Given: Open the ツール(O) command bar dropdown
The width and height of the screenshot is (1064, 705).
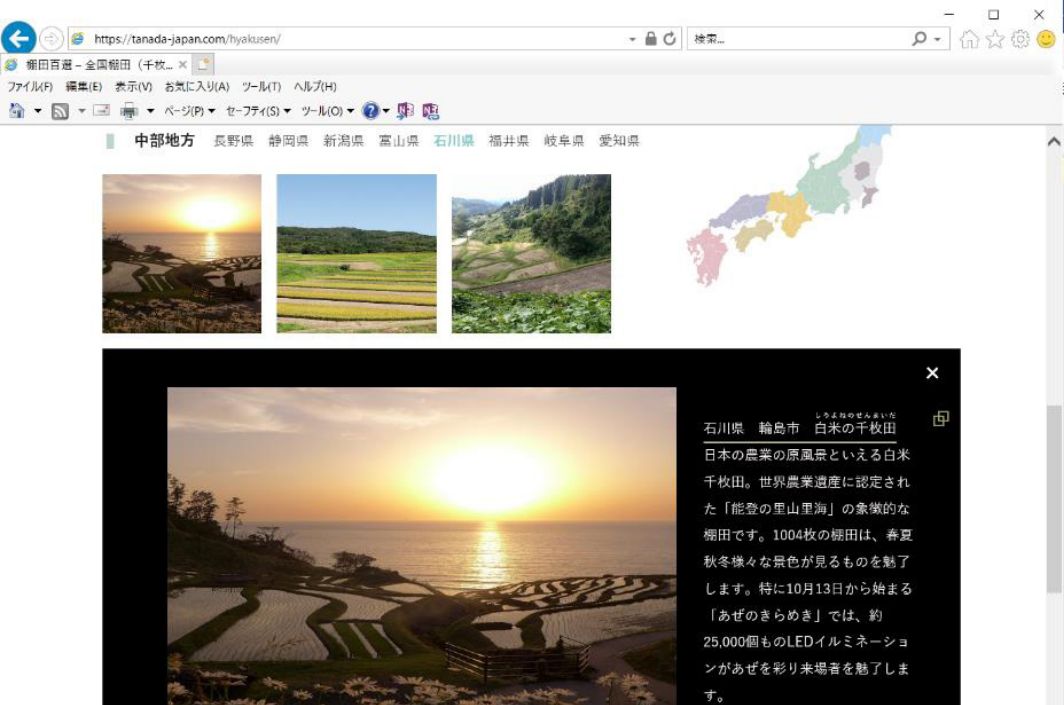Looking at the screenshot, I should [x=328, y=111].
